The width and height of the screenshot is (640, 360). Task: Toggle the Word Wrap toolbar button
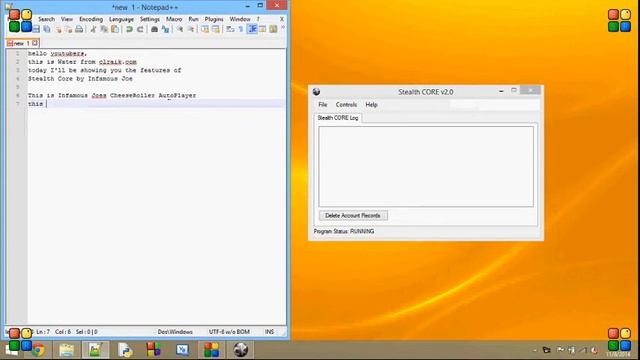(x=230, y=29)
